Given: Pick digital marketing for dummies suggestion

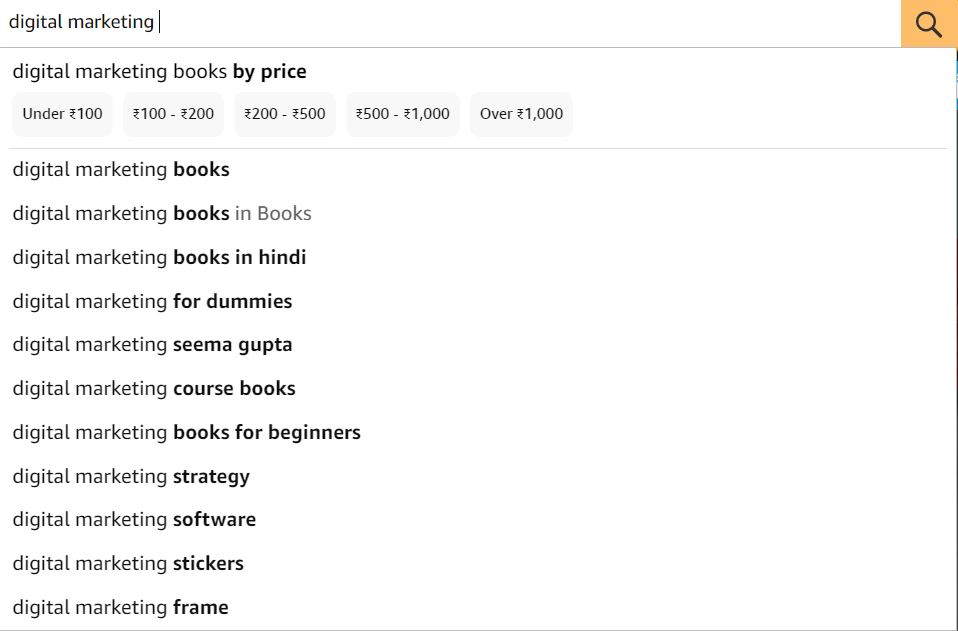Looking at the screenshot, I should 152,301.
